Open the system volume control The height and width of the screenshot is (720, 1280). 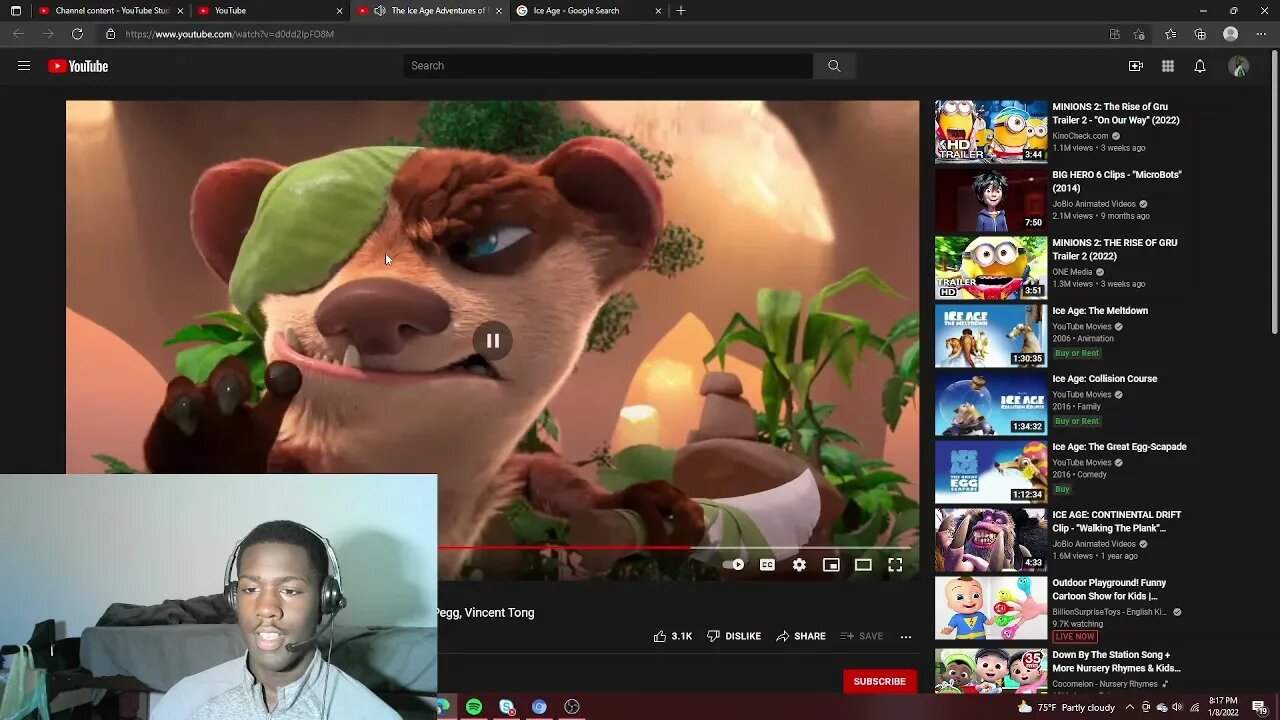pyautogui.click(x=1177, y=707)
